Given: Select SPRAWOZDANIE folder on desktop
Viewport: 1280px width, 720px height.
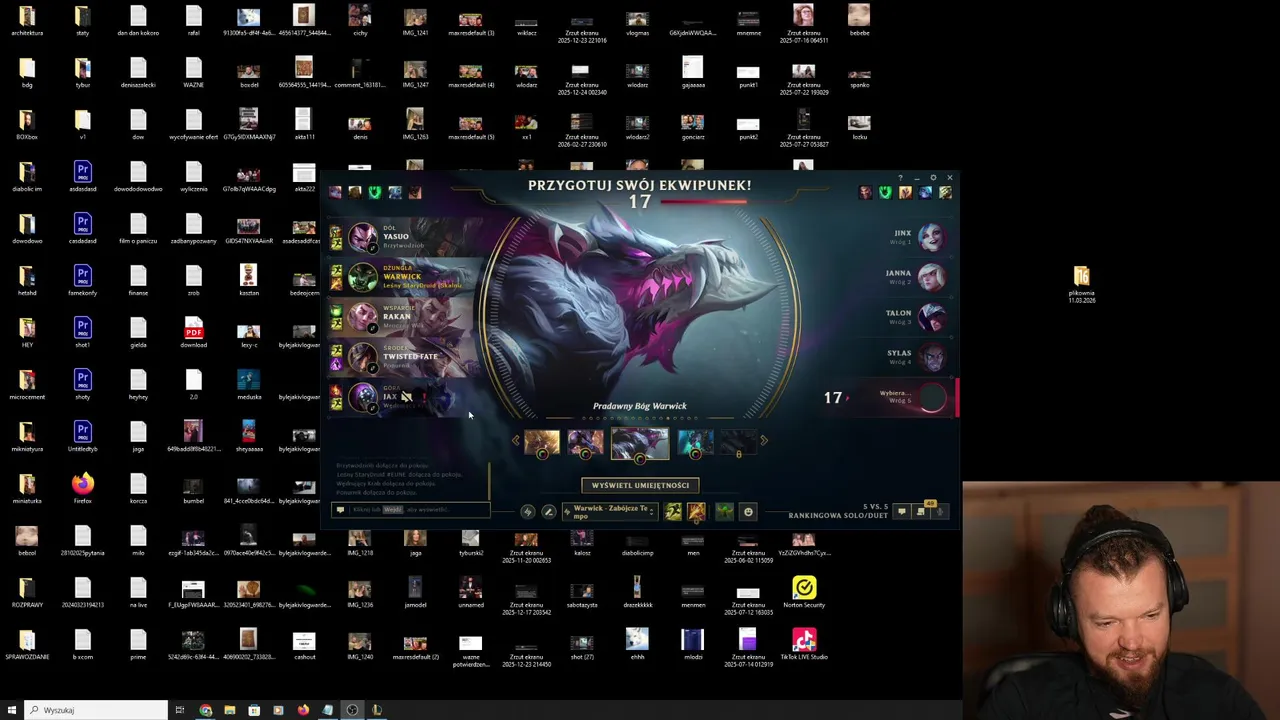Looking at the screenshot, I should pos(27,645).
